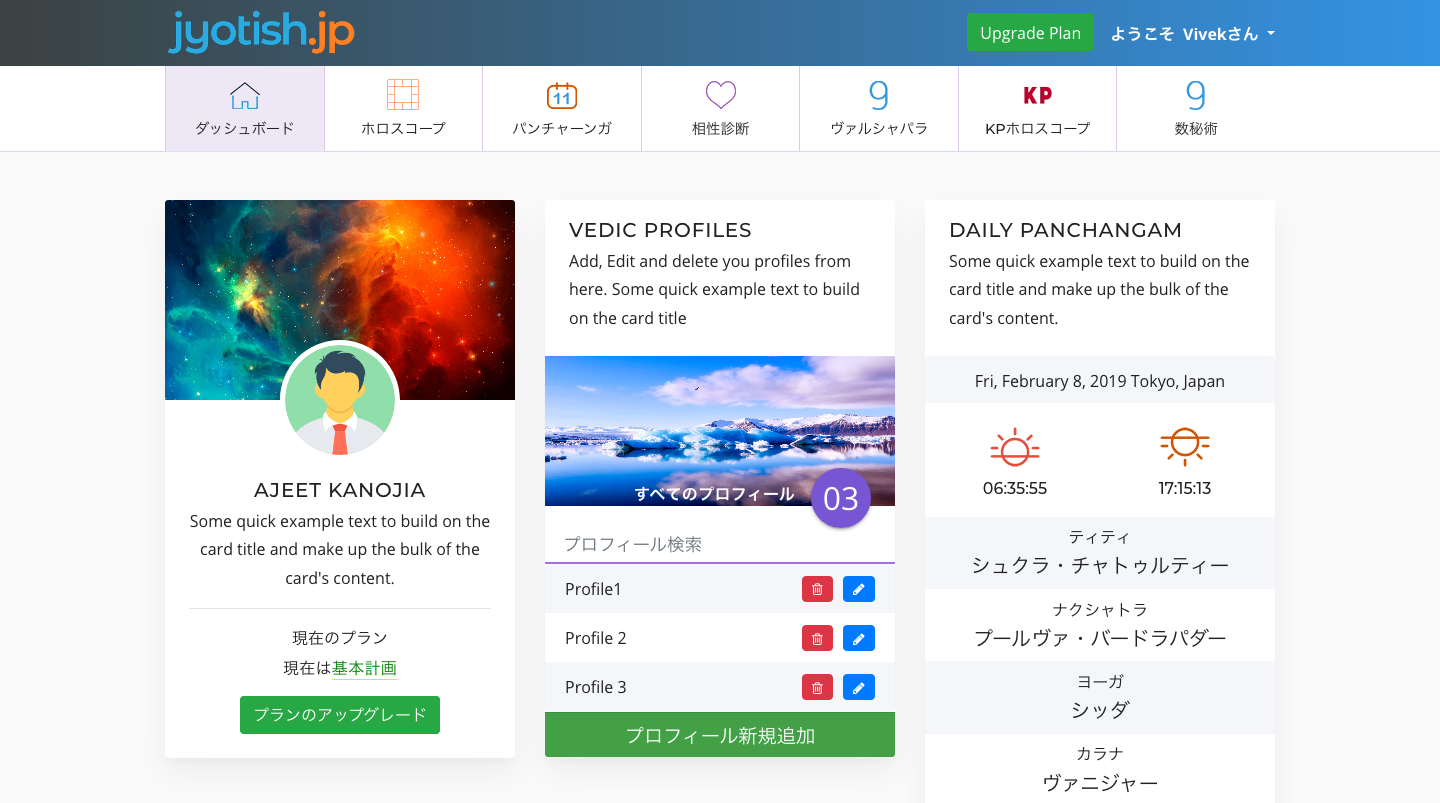The width and height of the screenshot is (1440, 803).
Task: Switch to the Varshaphala tab
Action: (879, 108)
